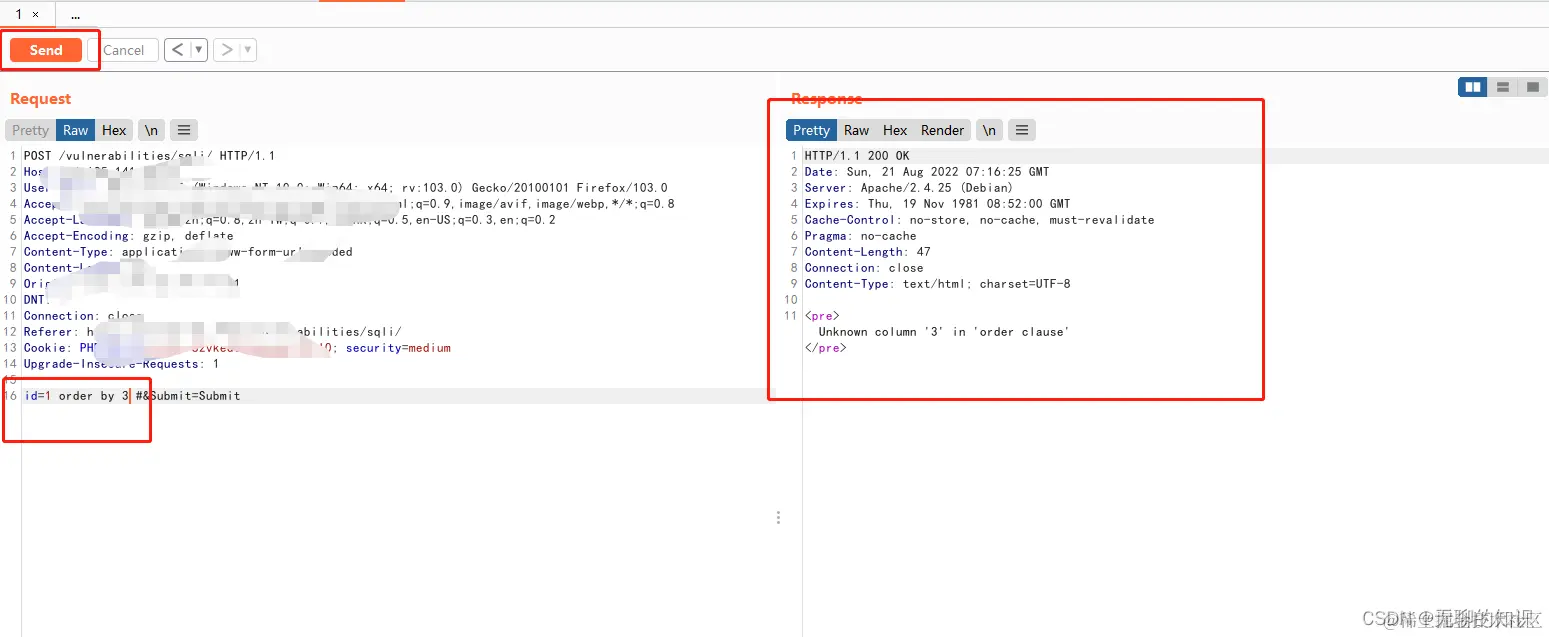Switch Response view to Pretty
Viewport: 1549px width, 637px height.
pyautogui.click(x=811, y=130)
